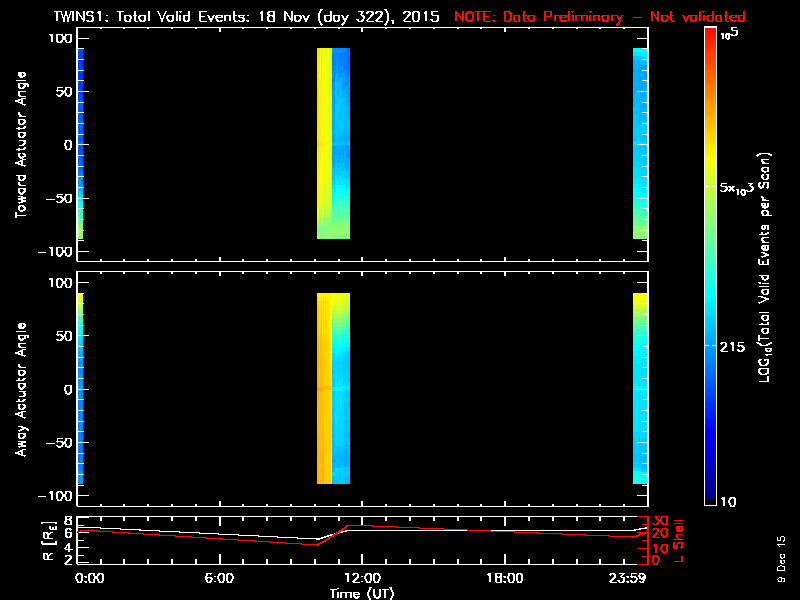
Task: Select the 215 color bar tick label
Action: click(733, 346)
